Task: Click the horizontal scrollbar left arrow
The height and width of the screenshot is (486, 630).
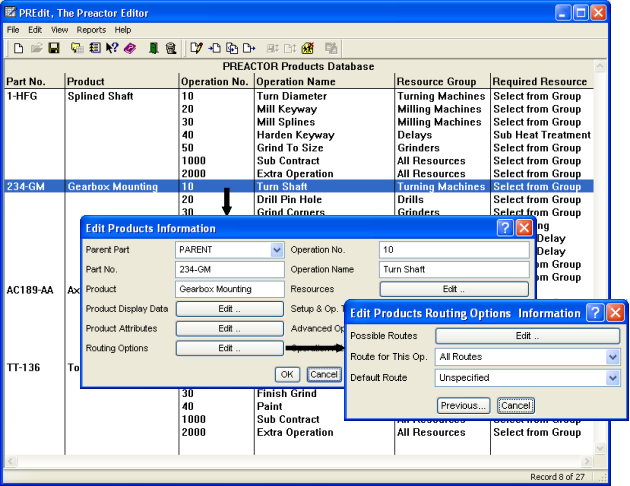Action: tap(10, 461)
